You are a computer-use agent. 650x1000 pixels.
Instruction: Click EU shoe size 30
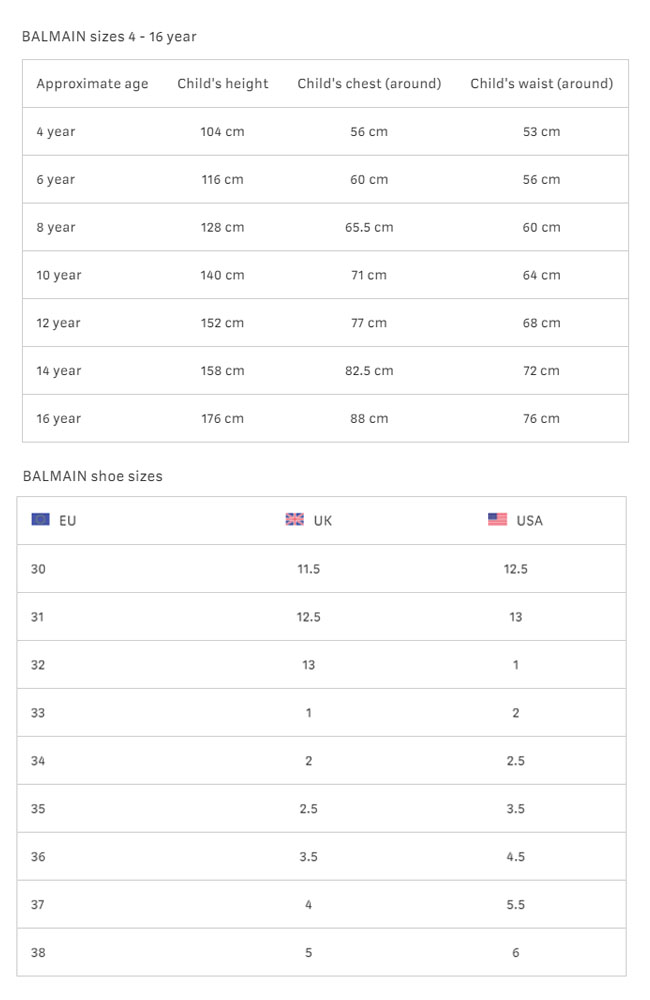(38, 569)
